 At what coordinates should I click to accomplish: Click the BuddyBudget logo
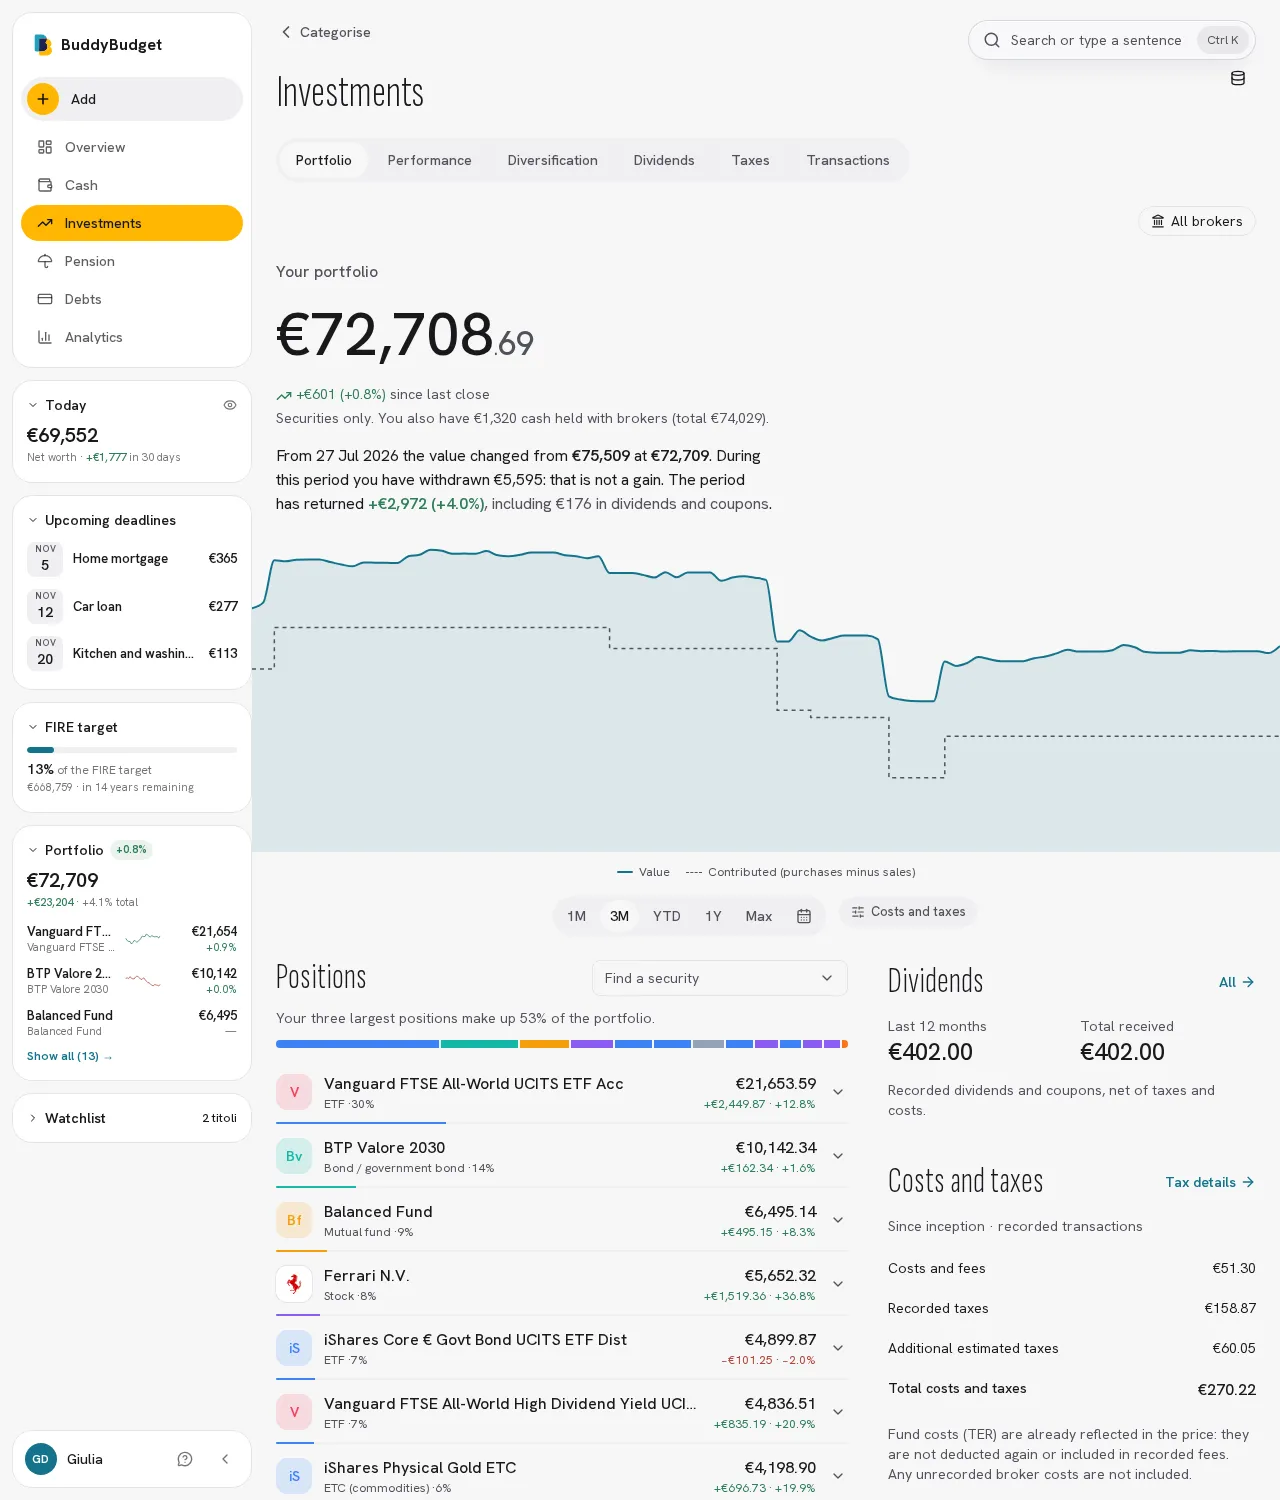pos(43,44)
